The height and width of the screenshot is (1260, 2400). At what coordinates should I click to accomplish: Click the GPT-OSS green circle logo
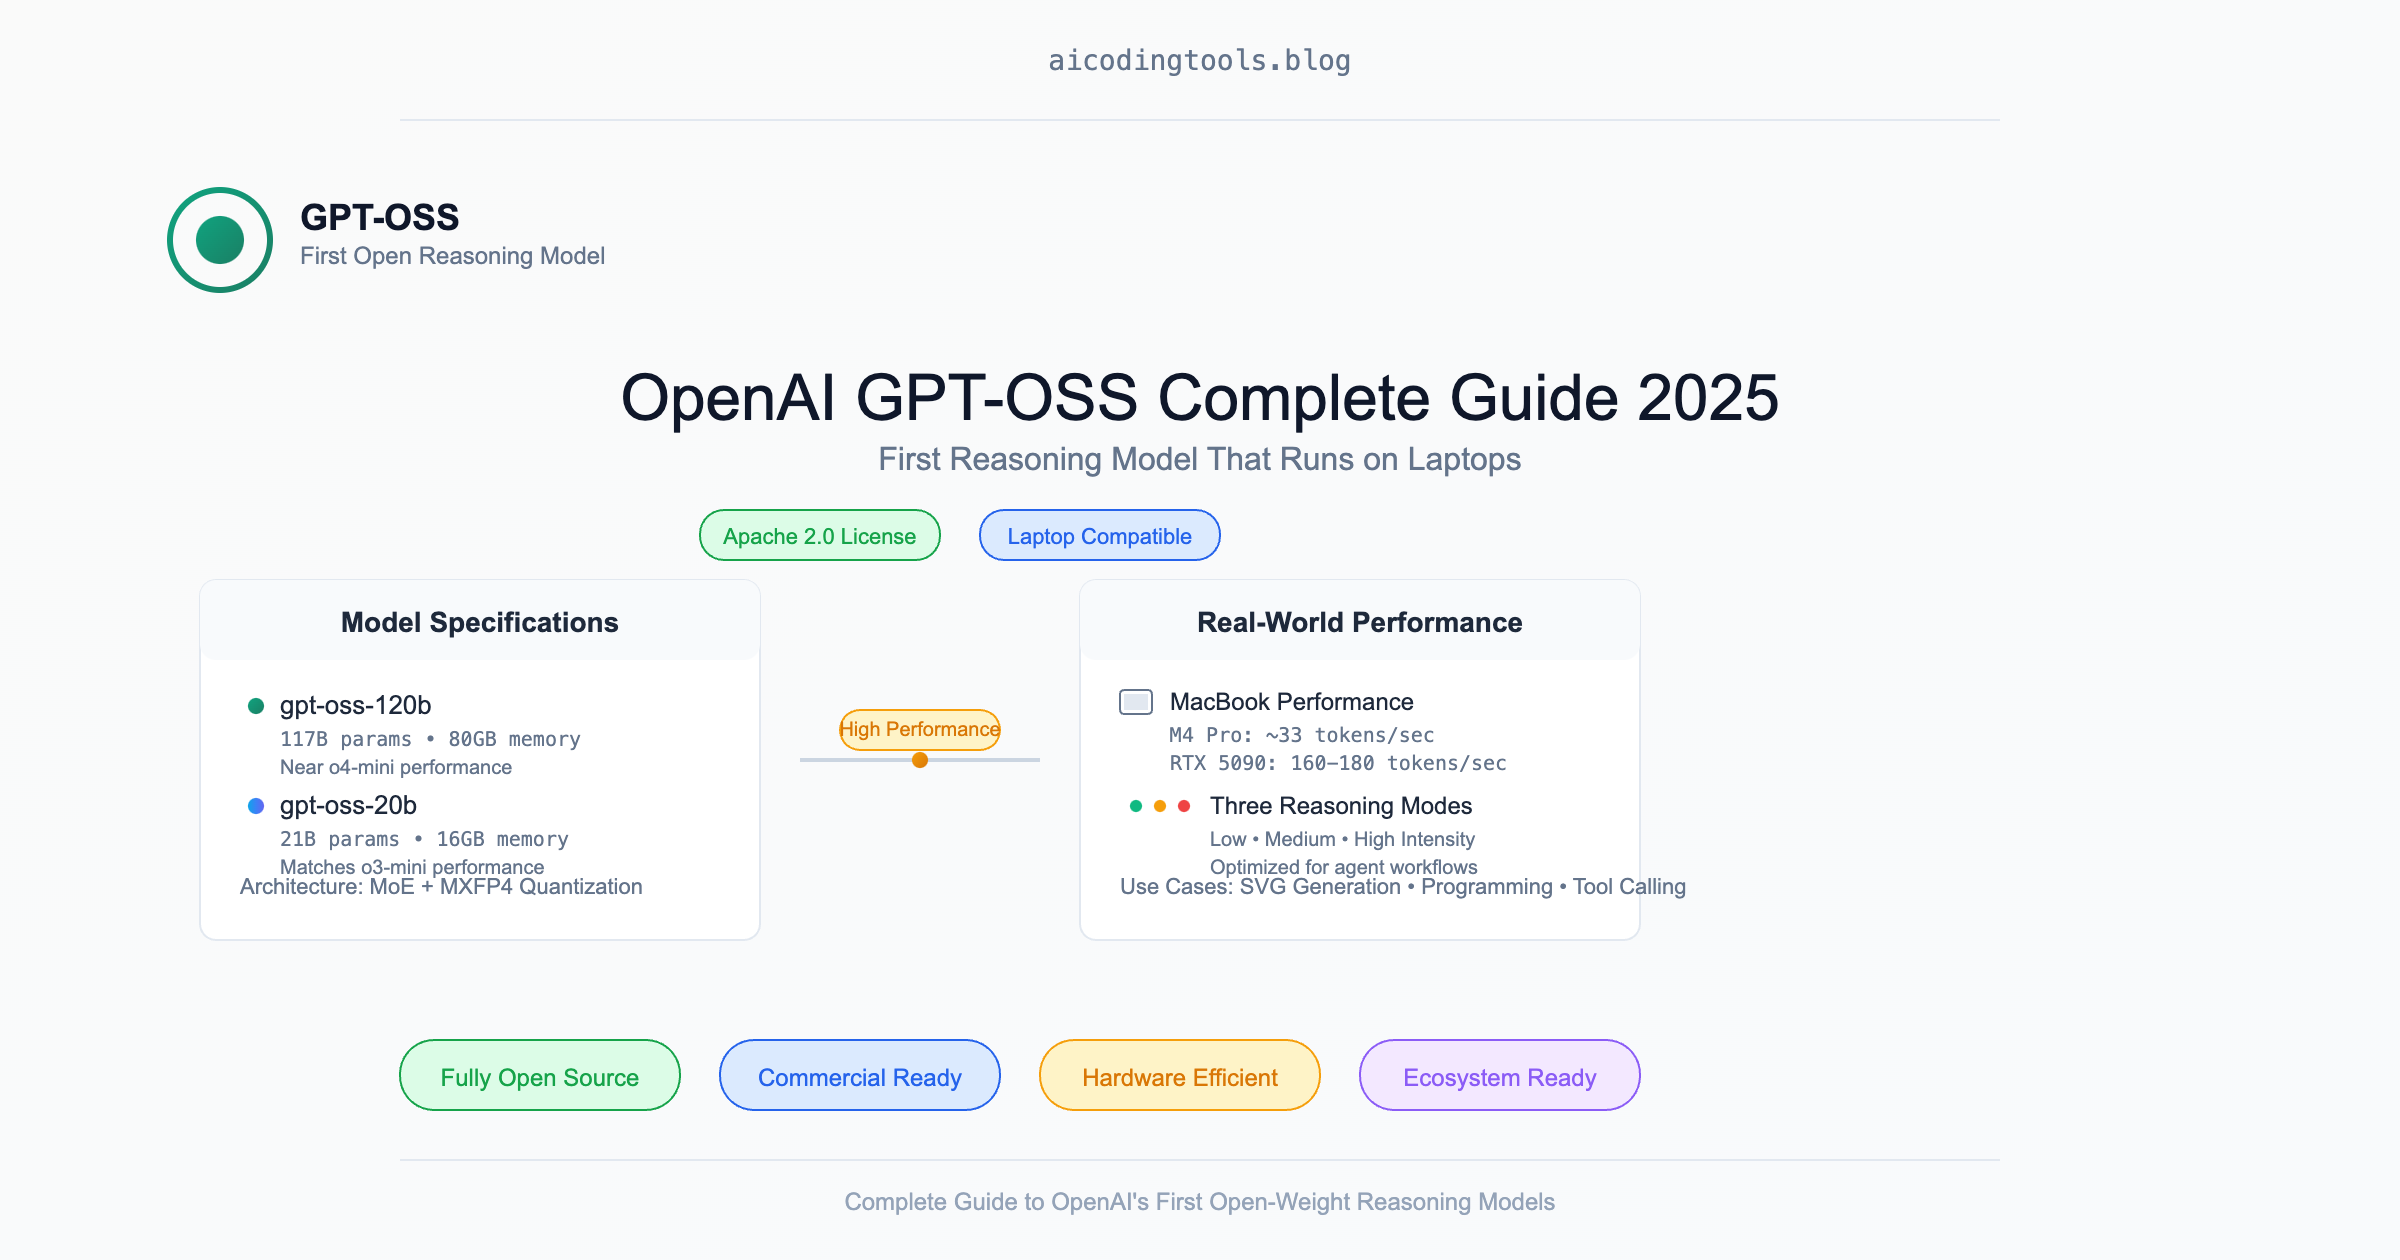pyautogui.click(x=220, y=240)
